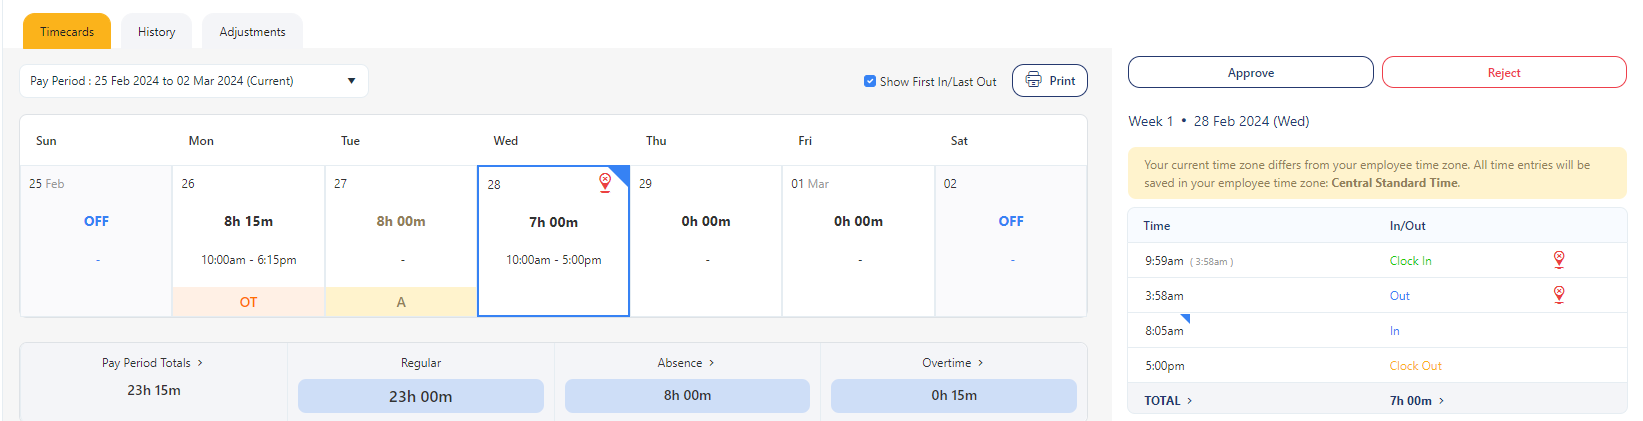The height and width of the screenshot is (421, 1643).
Task: Reject the selected timecard
Action: (1503, 73)
